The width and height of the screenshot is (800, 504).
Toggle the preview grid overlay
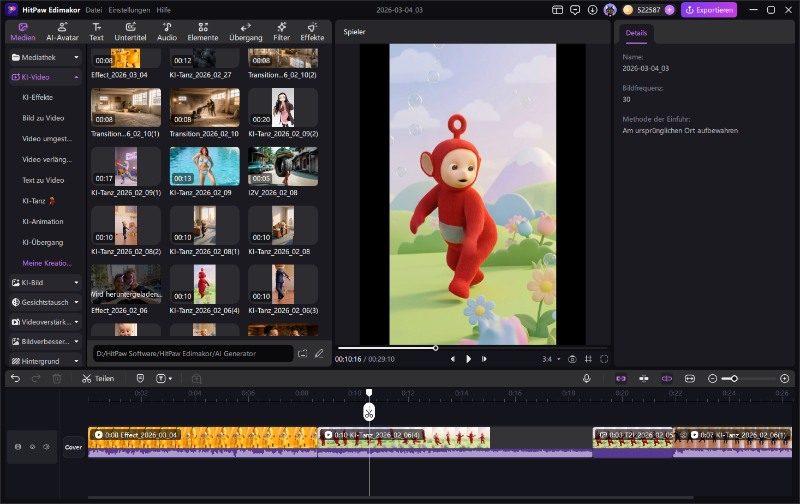[x=588, y=359]
